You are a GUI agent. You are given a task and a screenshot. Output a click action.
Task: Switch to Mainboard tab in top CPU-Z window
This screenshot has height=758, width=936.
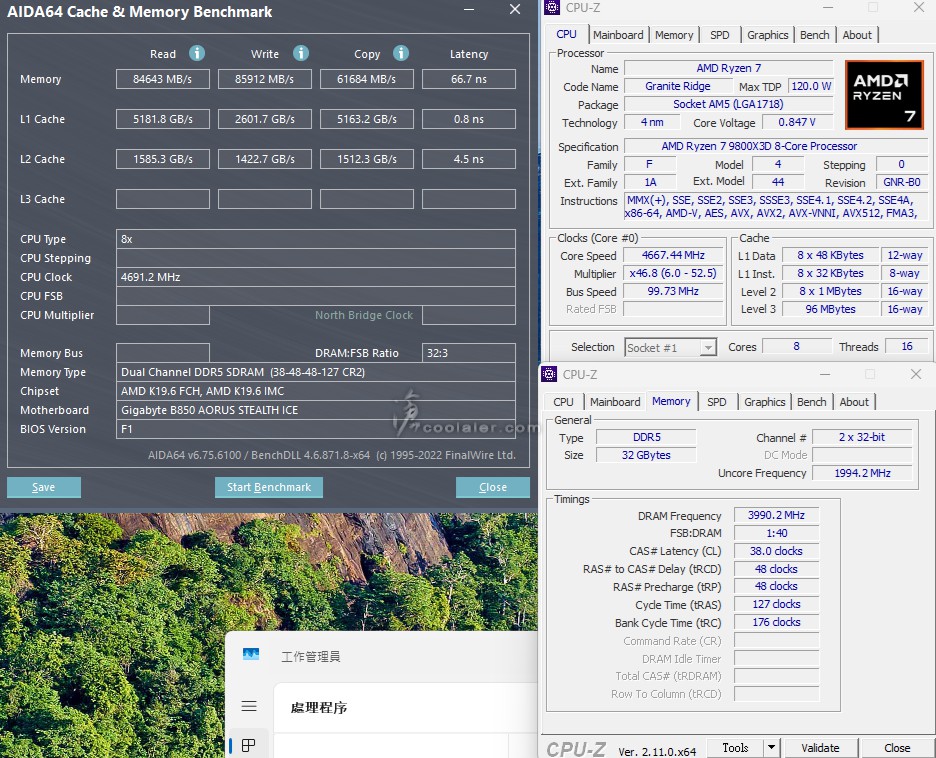coord(618,35)
